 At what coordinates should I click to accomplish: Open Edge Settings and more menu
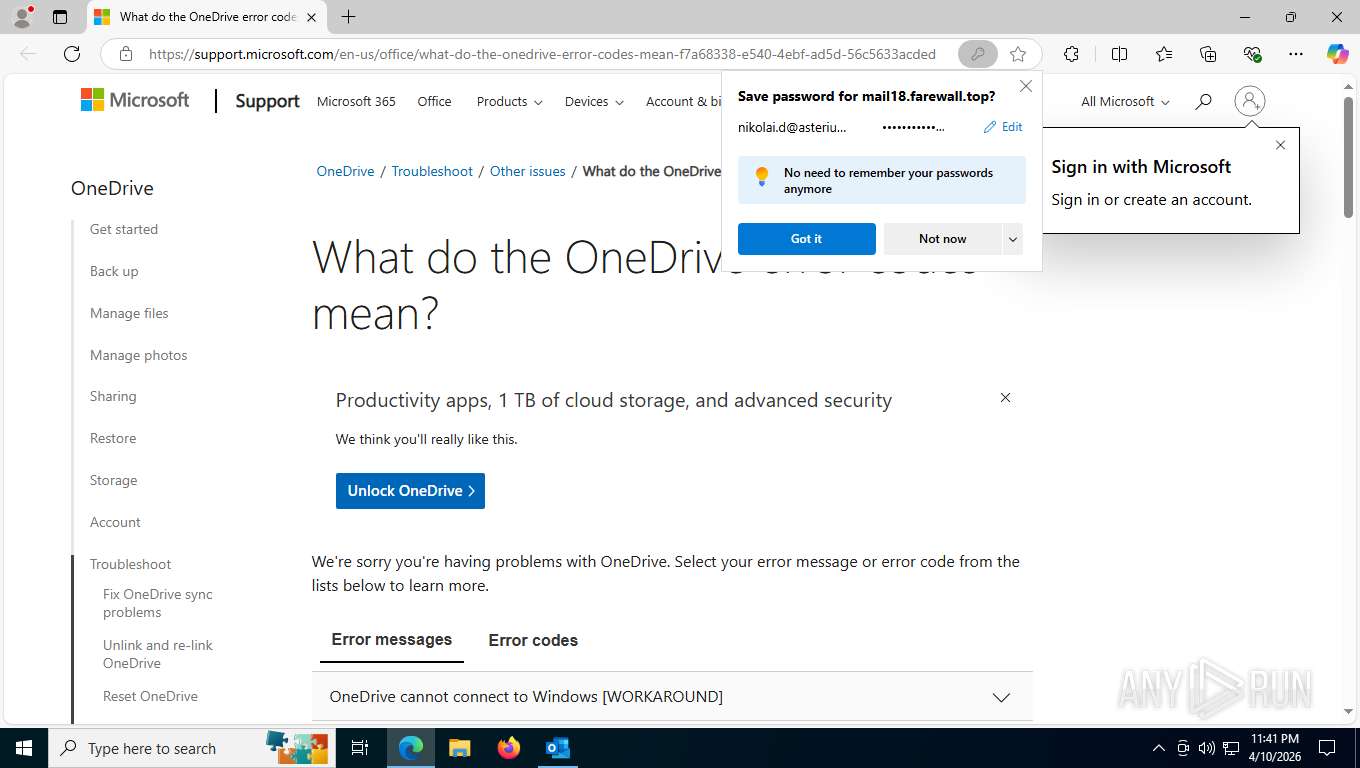[1296, 54]
